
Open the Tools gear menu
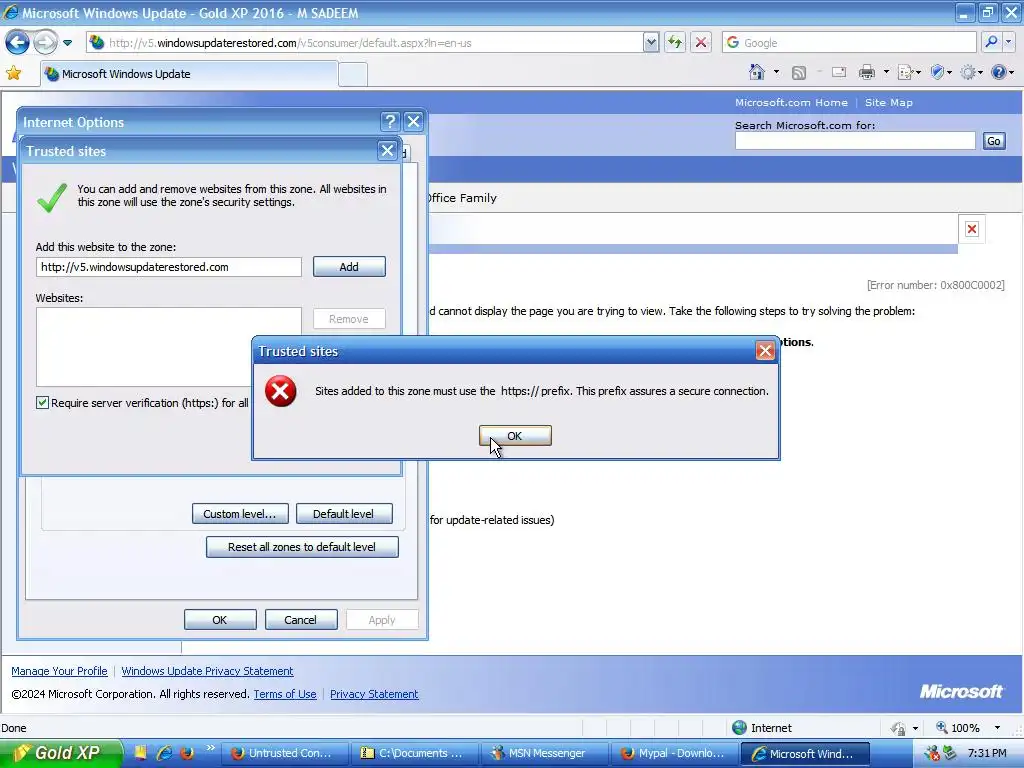pos(971,72)
